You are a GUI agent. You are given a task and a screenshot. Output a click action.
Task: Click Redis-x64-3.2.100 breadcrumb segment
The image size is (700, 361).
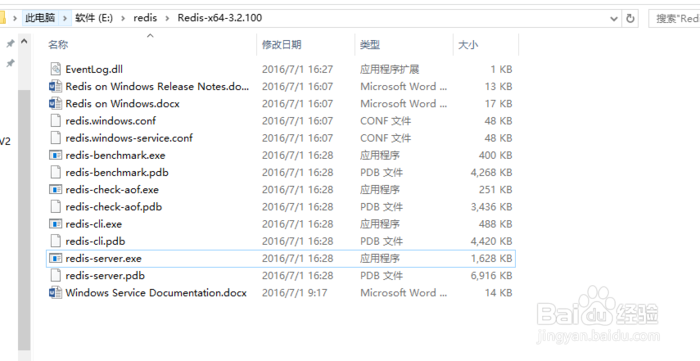click(220, 18)
